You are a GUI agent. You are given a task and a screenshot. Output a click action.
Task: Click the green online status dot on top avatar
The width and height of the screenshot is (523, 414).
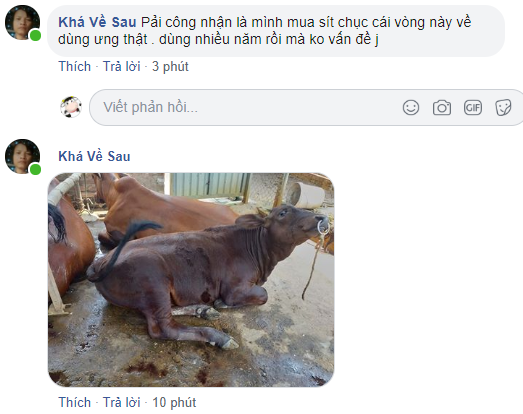pyautogui.click(x=35, y=35)
